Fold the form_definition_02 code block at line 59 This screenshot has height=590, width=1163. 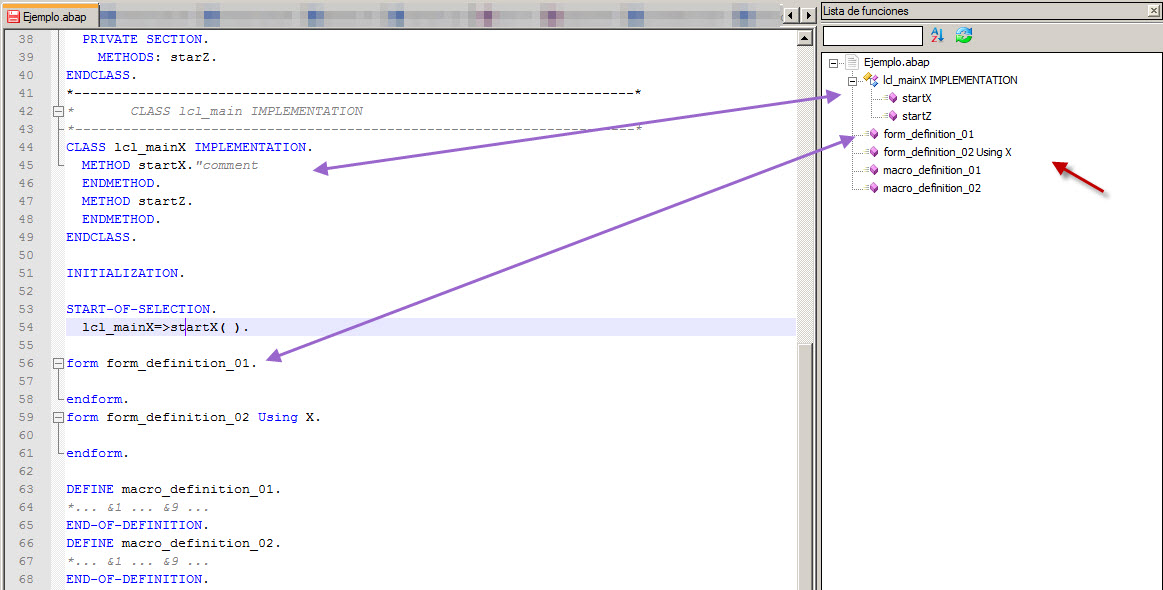(58, 418)
